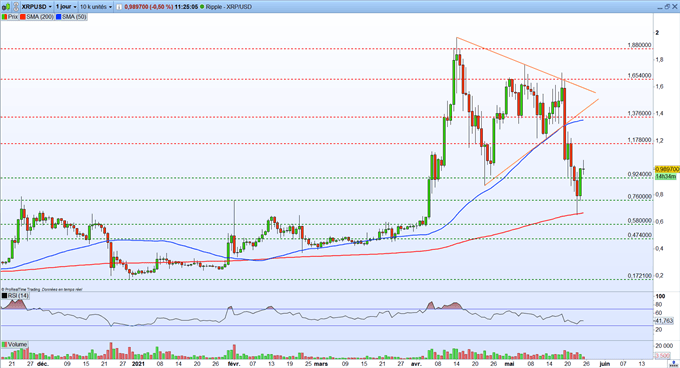Click the settings icon at bottom-right corner

673,364
